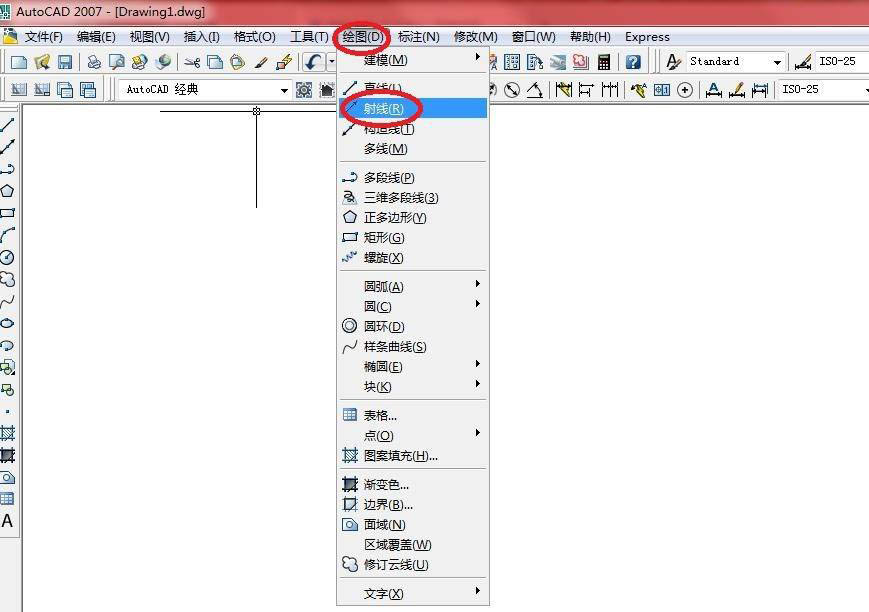Click the Continue dimension icon
The height and width of the screenshot is (612, 869).
tap(610, 90)
